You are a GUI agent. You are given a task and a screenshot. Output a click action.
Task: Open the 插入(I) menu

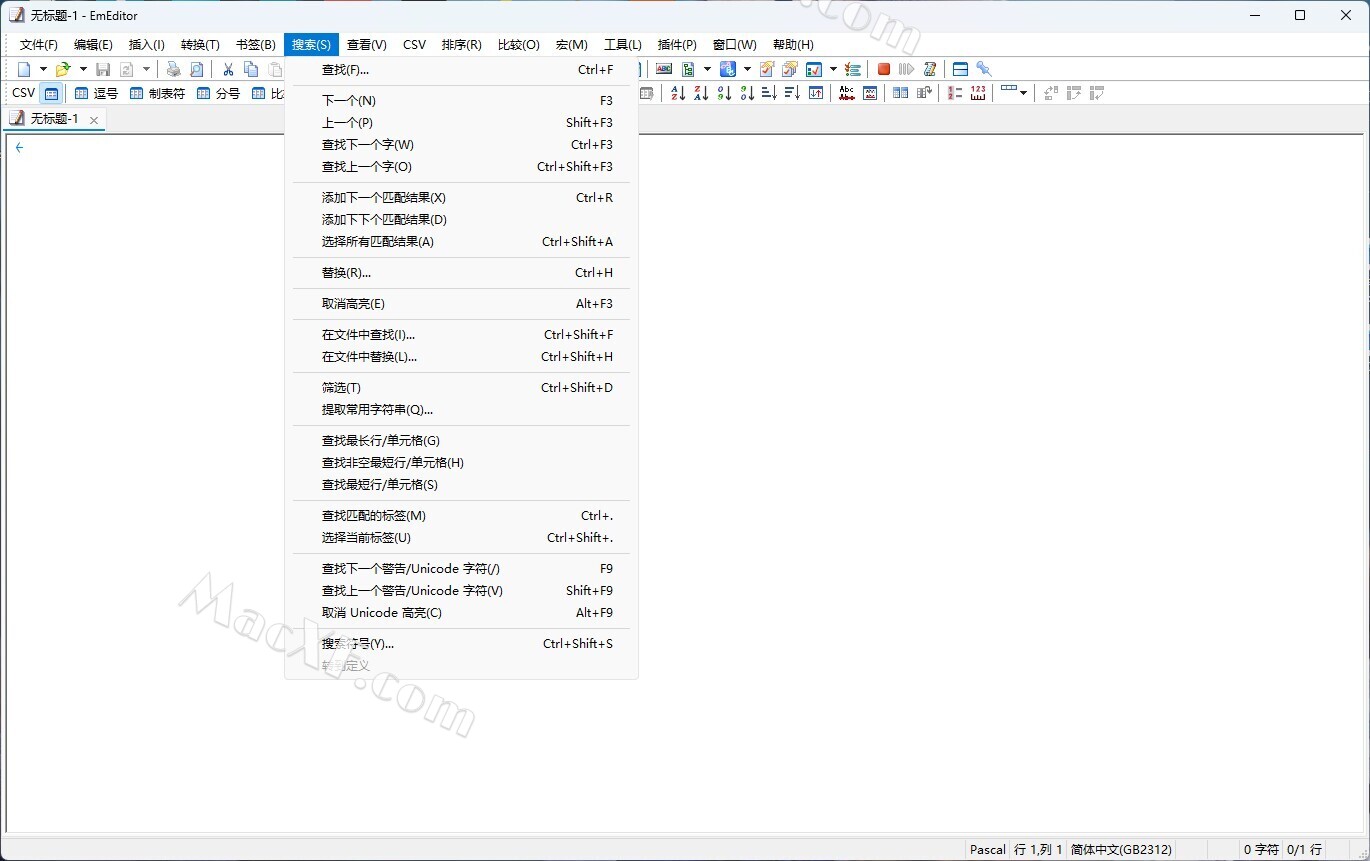point(147,45)
